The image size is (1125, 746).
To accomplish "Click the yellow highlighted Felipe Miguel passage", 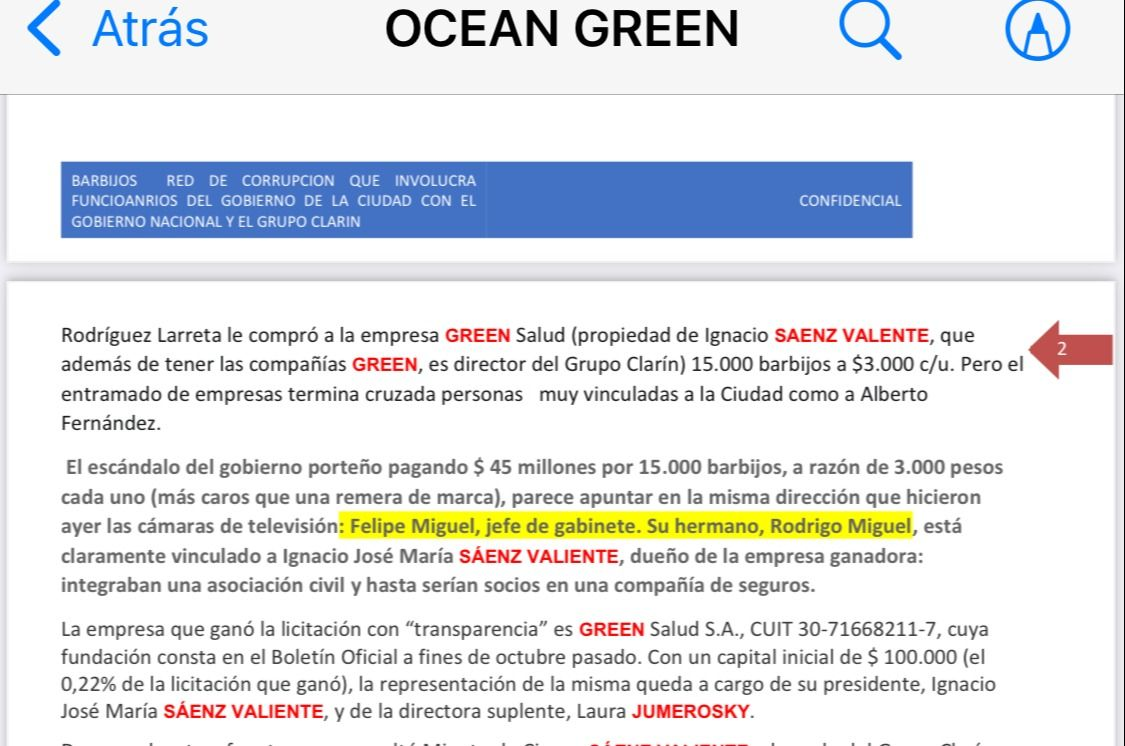I will (x=626, y=527).
